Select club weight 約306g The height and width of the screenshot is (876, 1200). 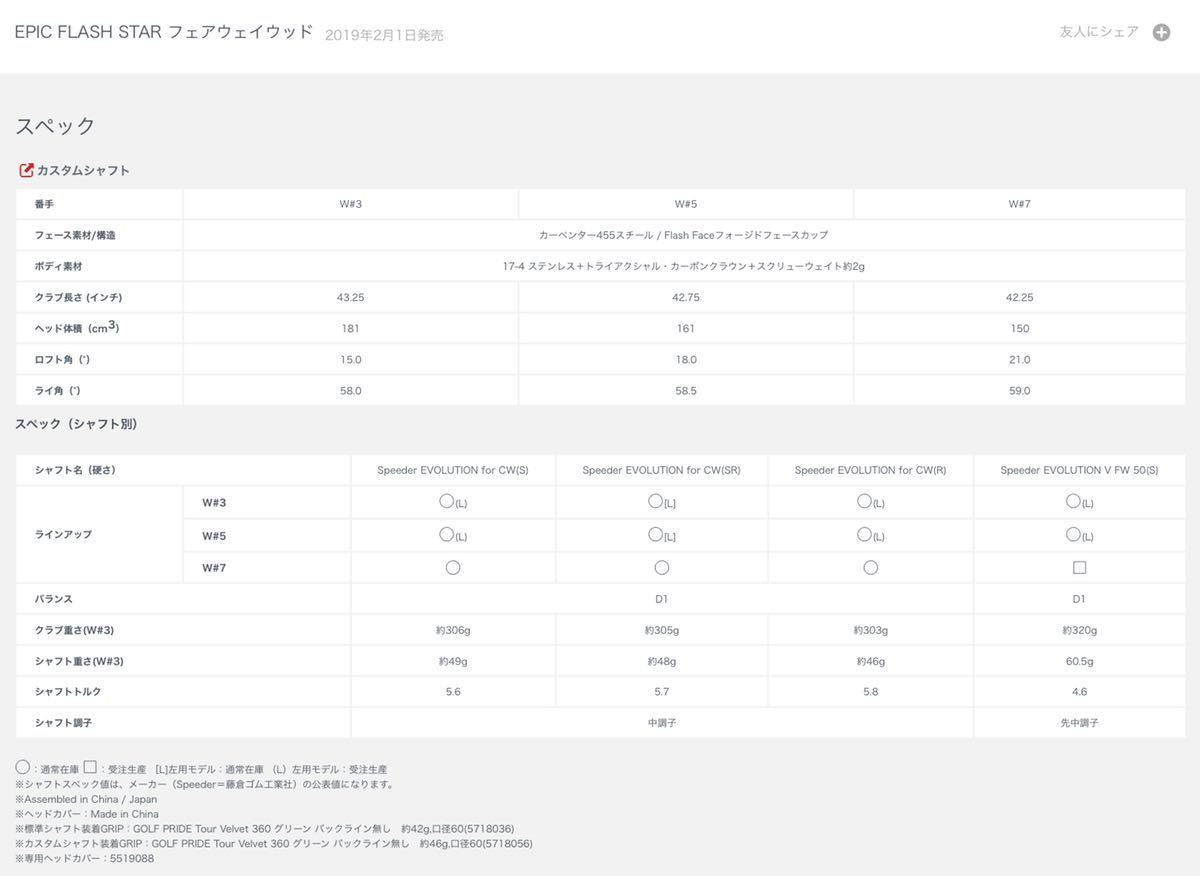[x=453, y=630]
